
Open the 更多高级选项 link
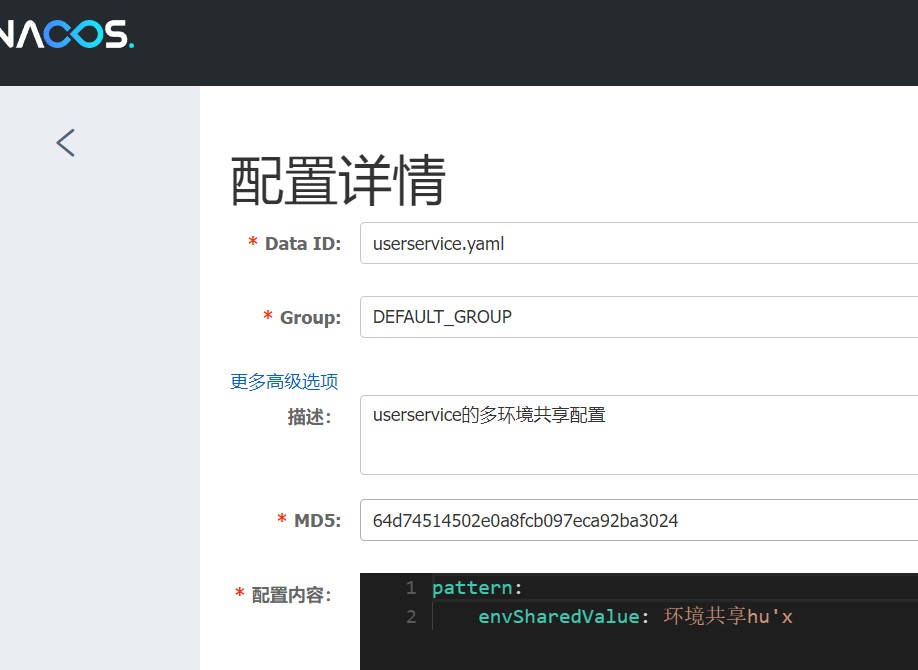click(284, 382)
